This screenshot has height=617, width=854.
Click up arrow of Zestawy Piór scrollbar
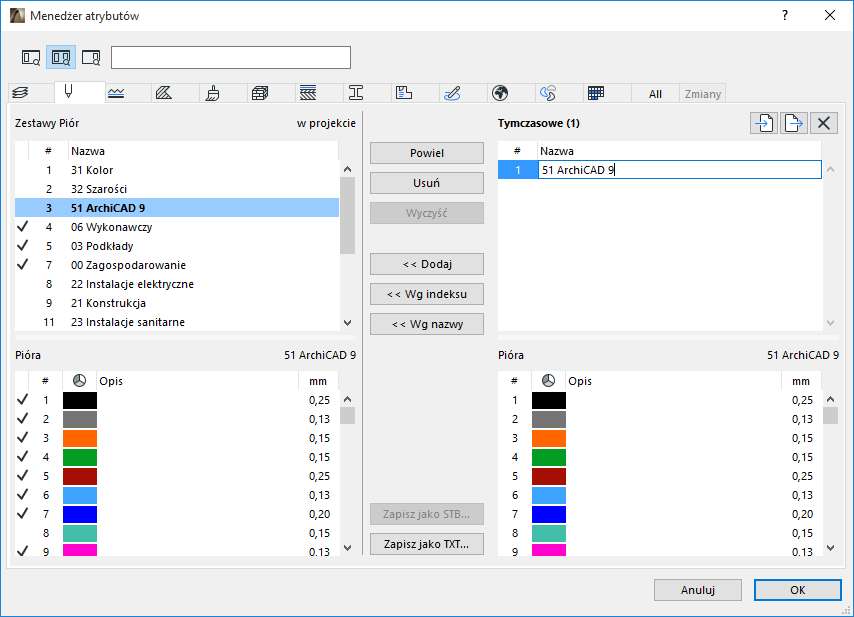pos(347,169)
